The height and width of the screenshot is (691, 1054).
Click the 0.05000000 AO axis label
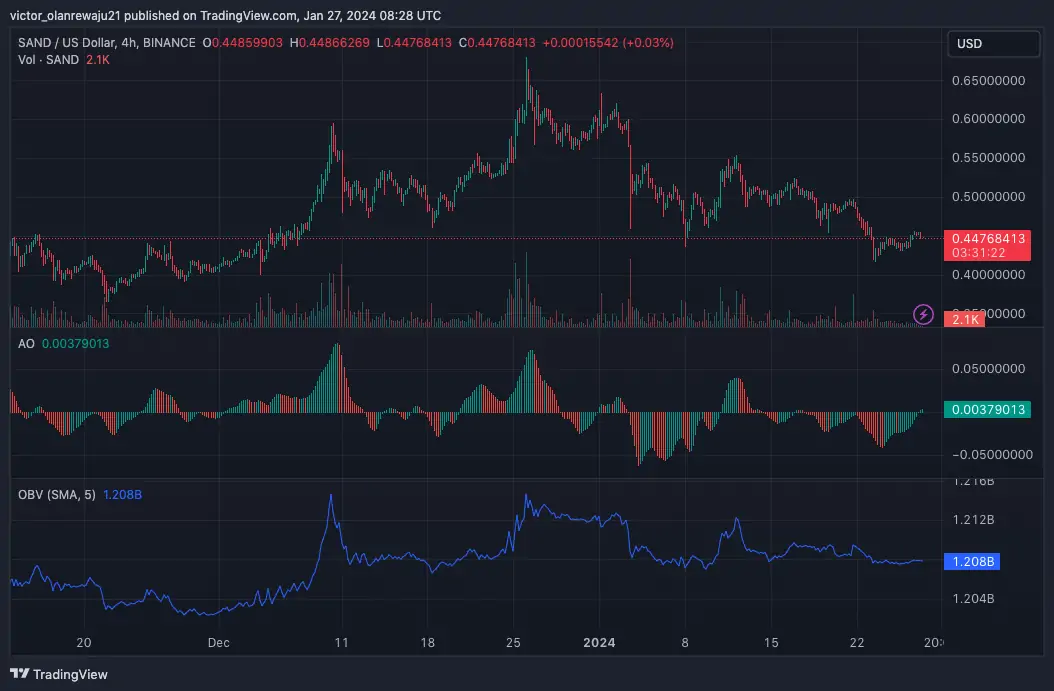pyautogui.click(x=989, y=369)
